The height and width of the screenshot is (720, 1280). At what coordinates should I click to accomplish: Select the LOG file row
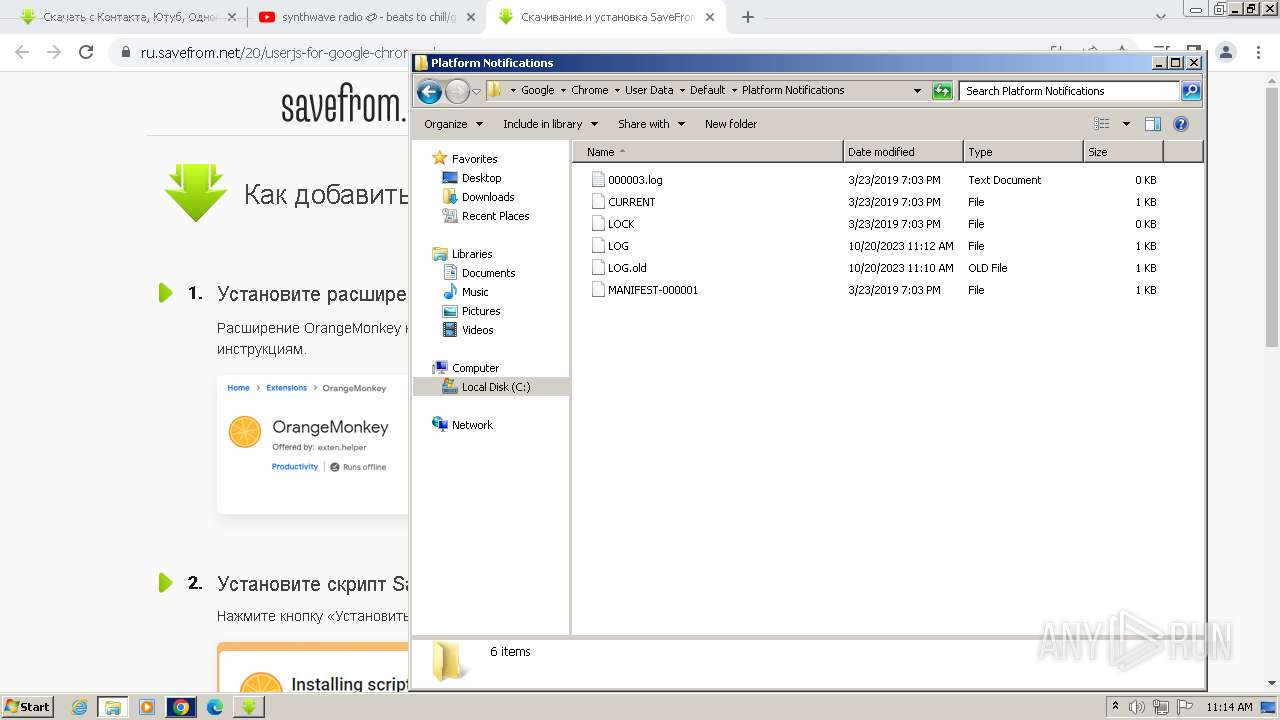875,246
